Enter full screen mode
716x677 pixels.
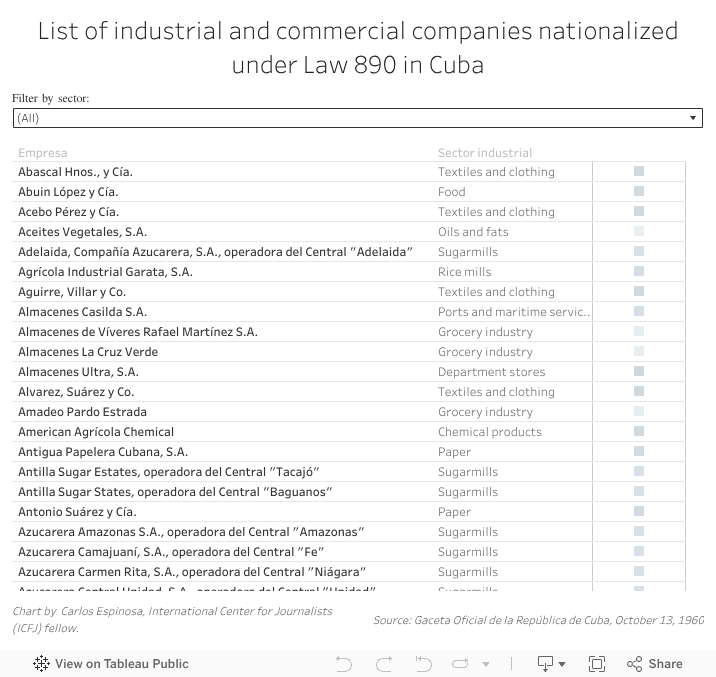pyautogui.click(x=597, y=664)
